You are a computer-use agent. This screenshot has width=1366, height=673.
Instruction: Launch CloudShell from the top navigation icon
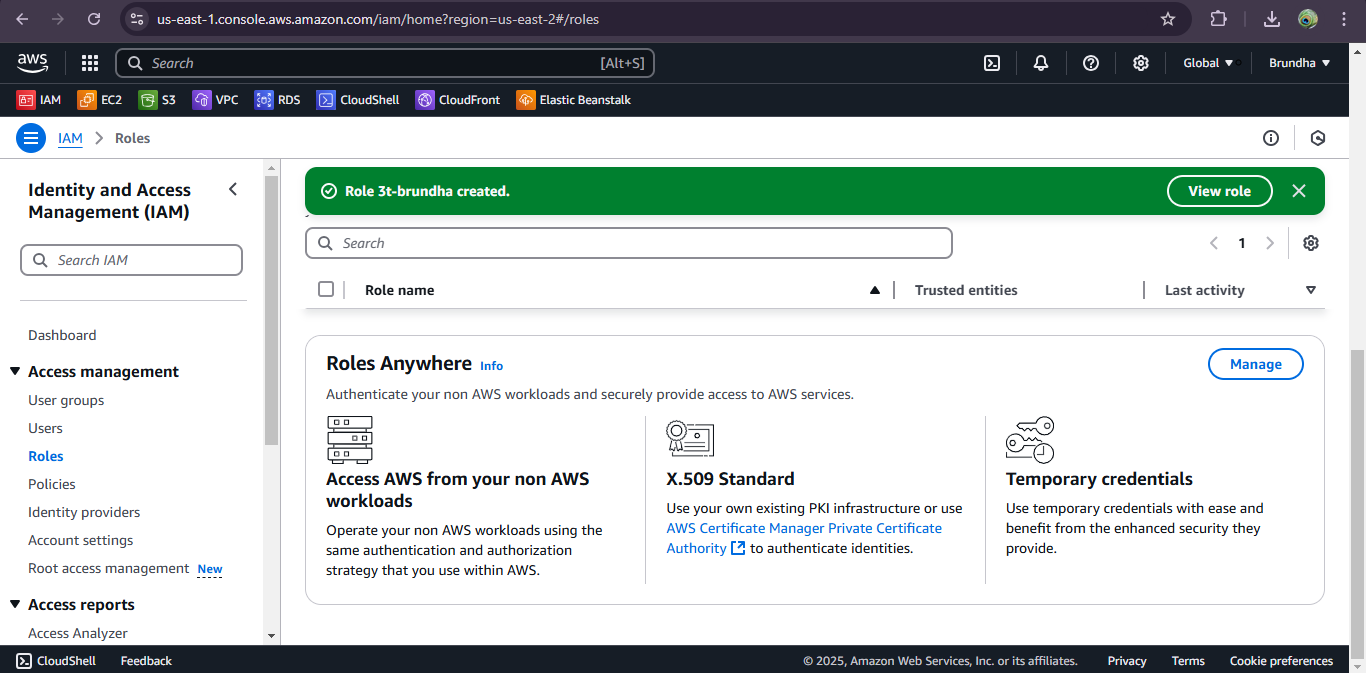click(992, 63)
